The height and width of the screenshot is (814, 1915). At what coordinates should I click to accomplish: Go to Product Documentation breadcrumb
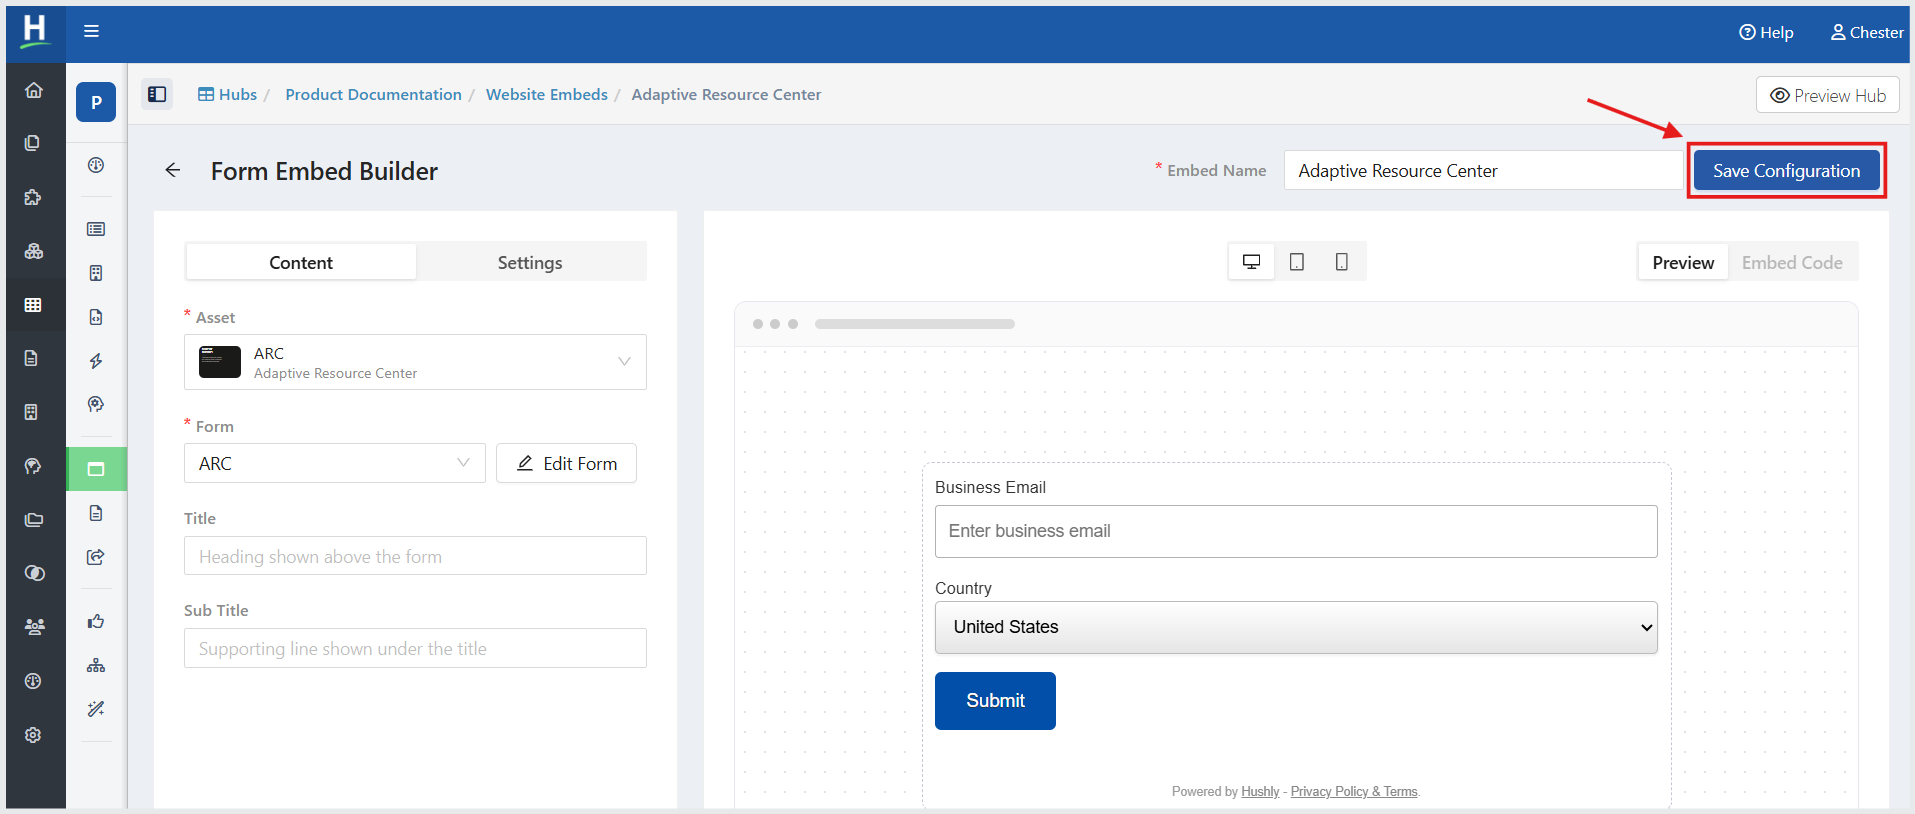(373, 94)
